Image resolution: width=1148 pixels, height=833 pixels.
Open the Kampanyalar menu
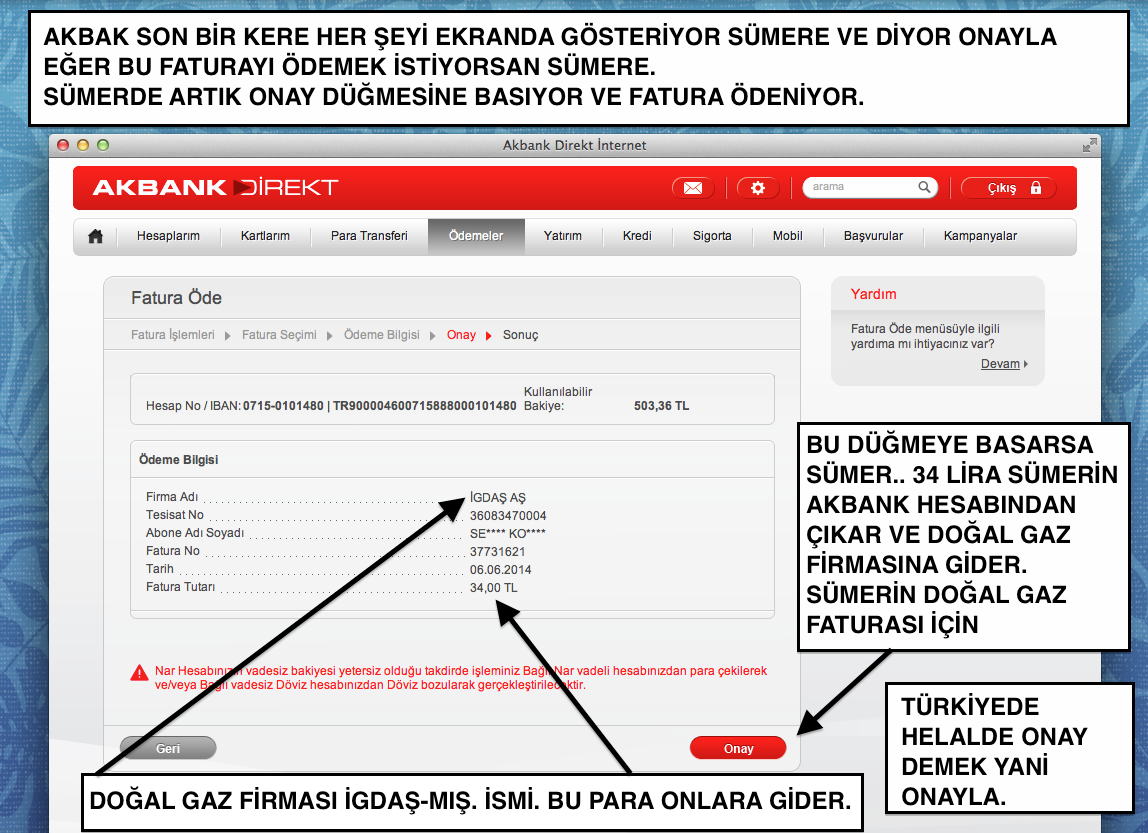(980, 236)
